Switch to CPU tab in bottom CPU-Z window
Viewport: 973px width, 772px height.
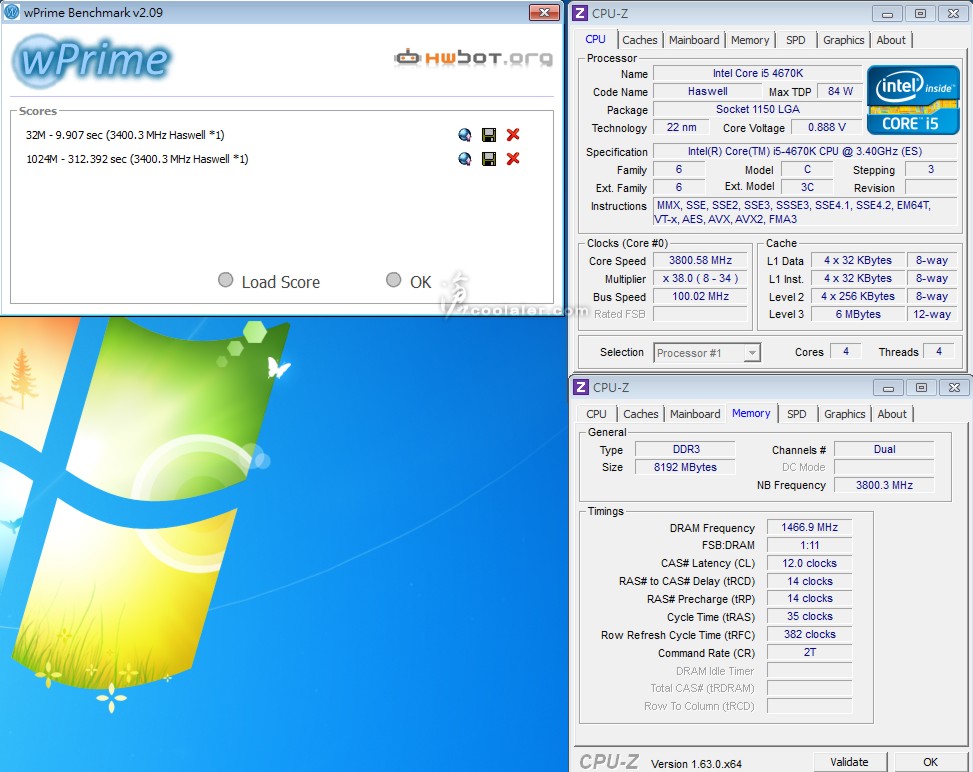[x=596, y=414]
